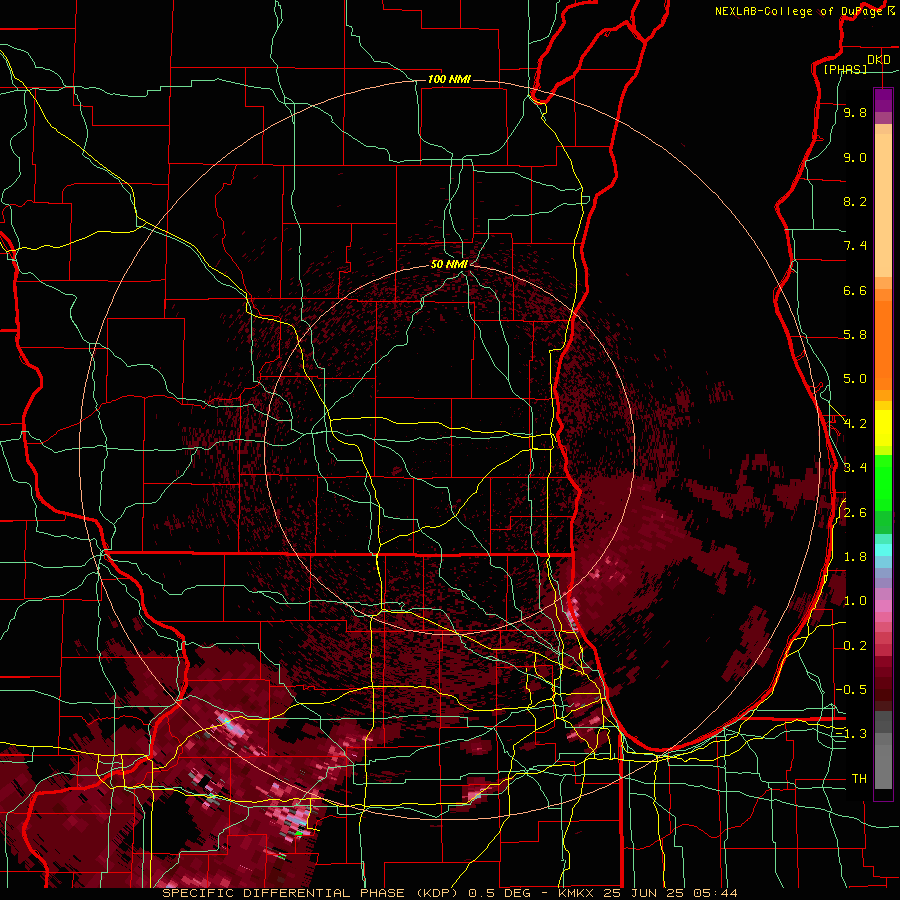The height and width of the screenshot is (900, 900).
Task: Click the 7.4 value on the scale
Action: pos(855,246)
